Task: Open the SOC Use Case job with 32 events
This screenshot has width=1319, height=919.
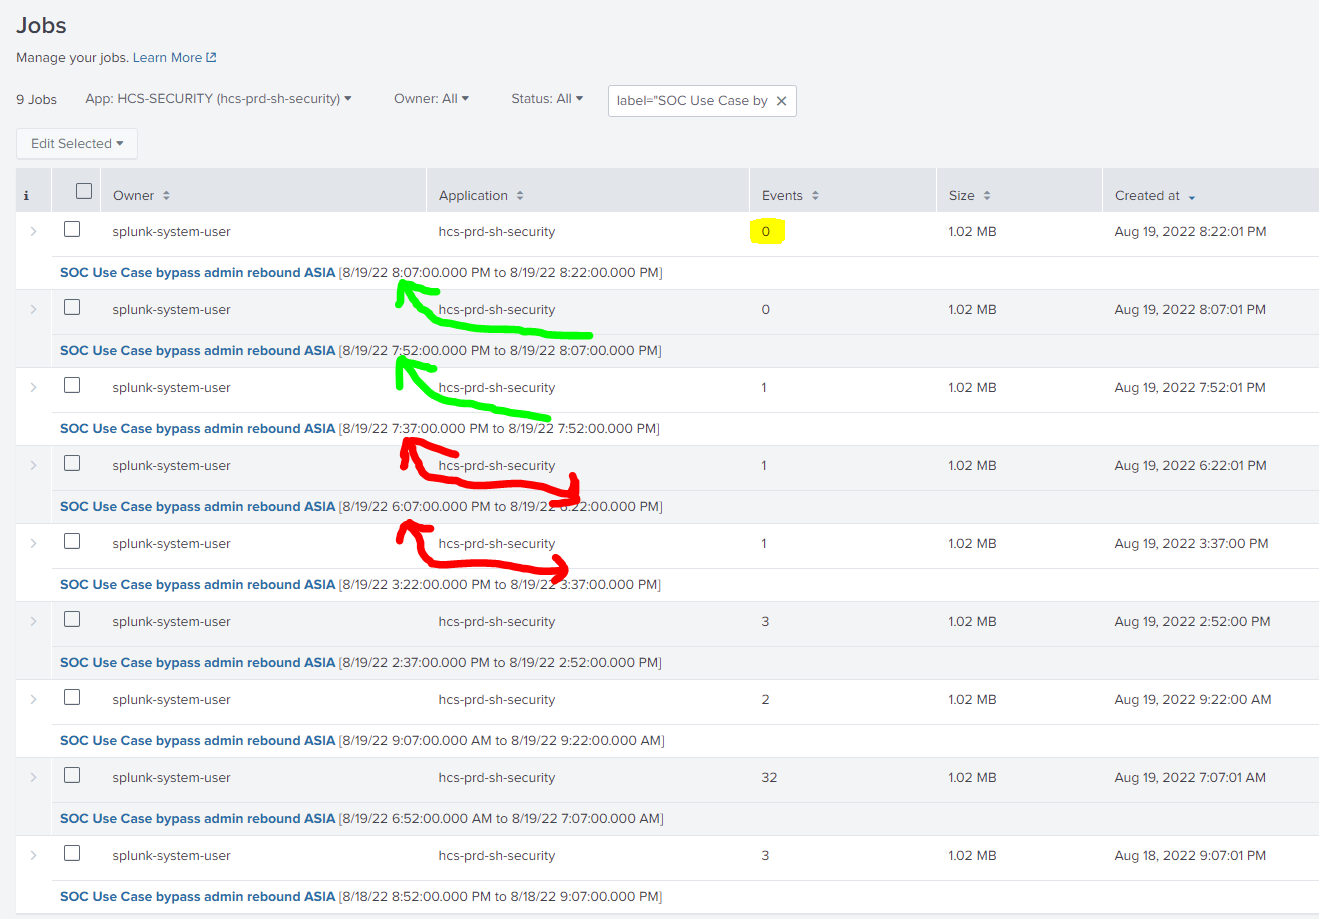Action: tap(196, 818)
